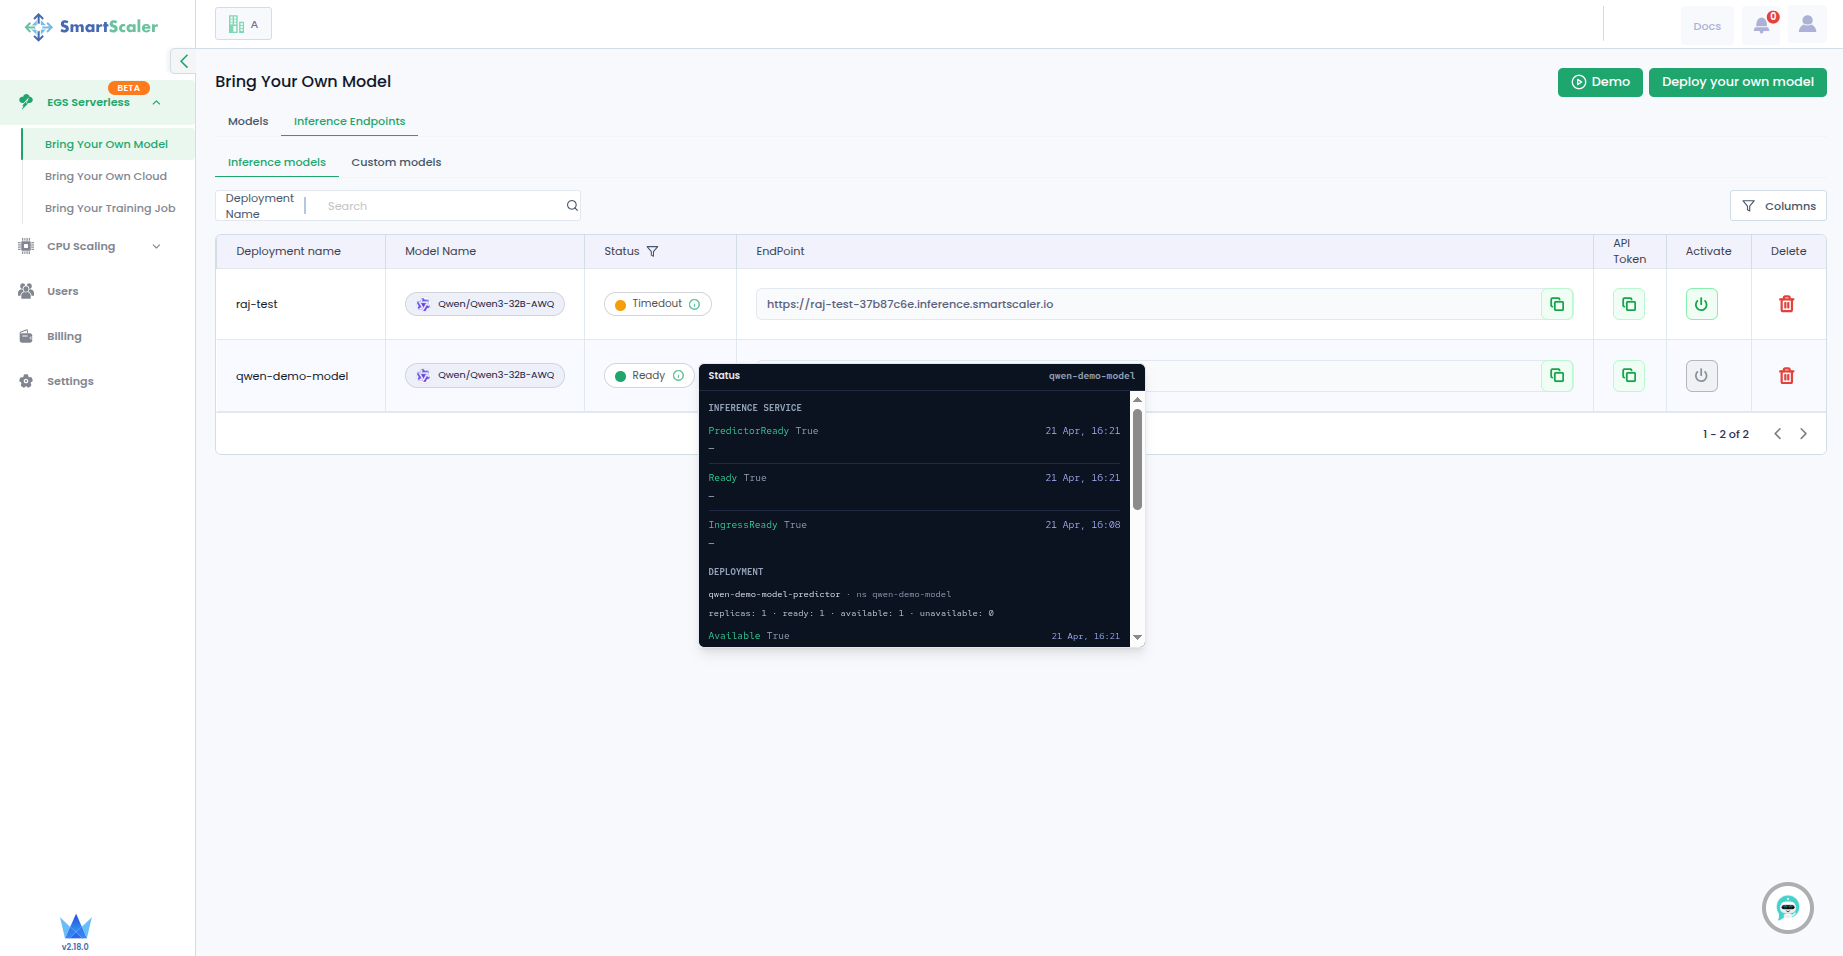Viewport: 1843px width, 956px height.
Task: Click the deployment name search field
Action: click(x=440, y=206)
